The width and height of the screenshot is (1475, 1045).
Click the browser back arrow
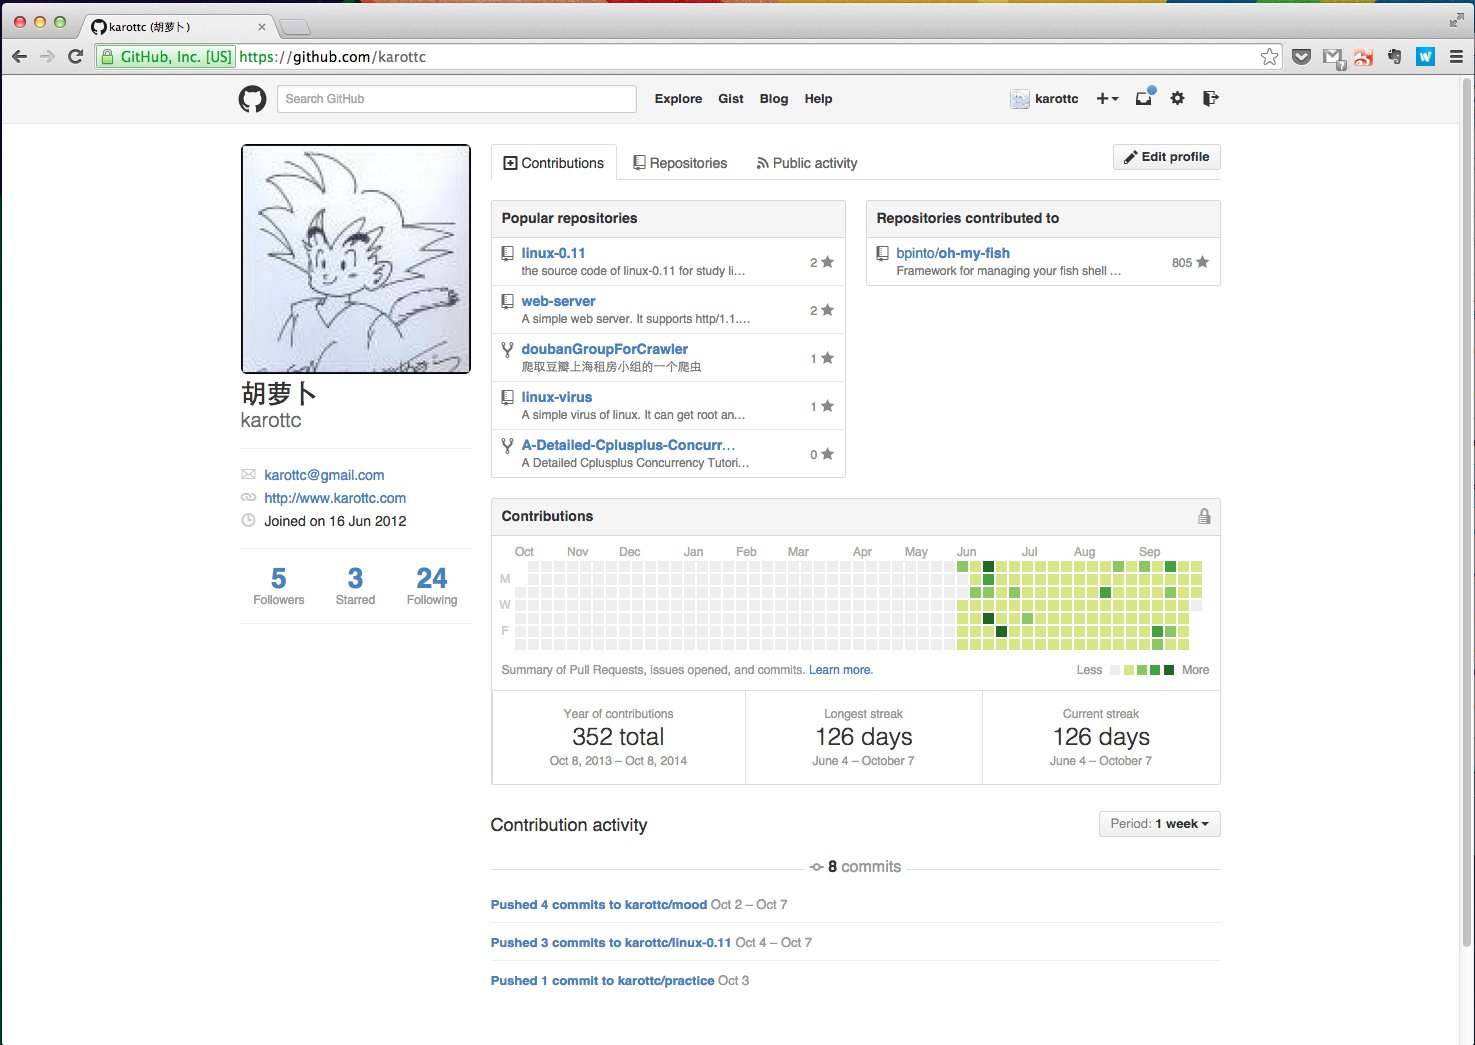(19, 57)
